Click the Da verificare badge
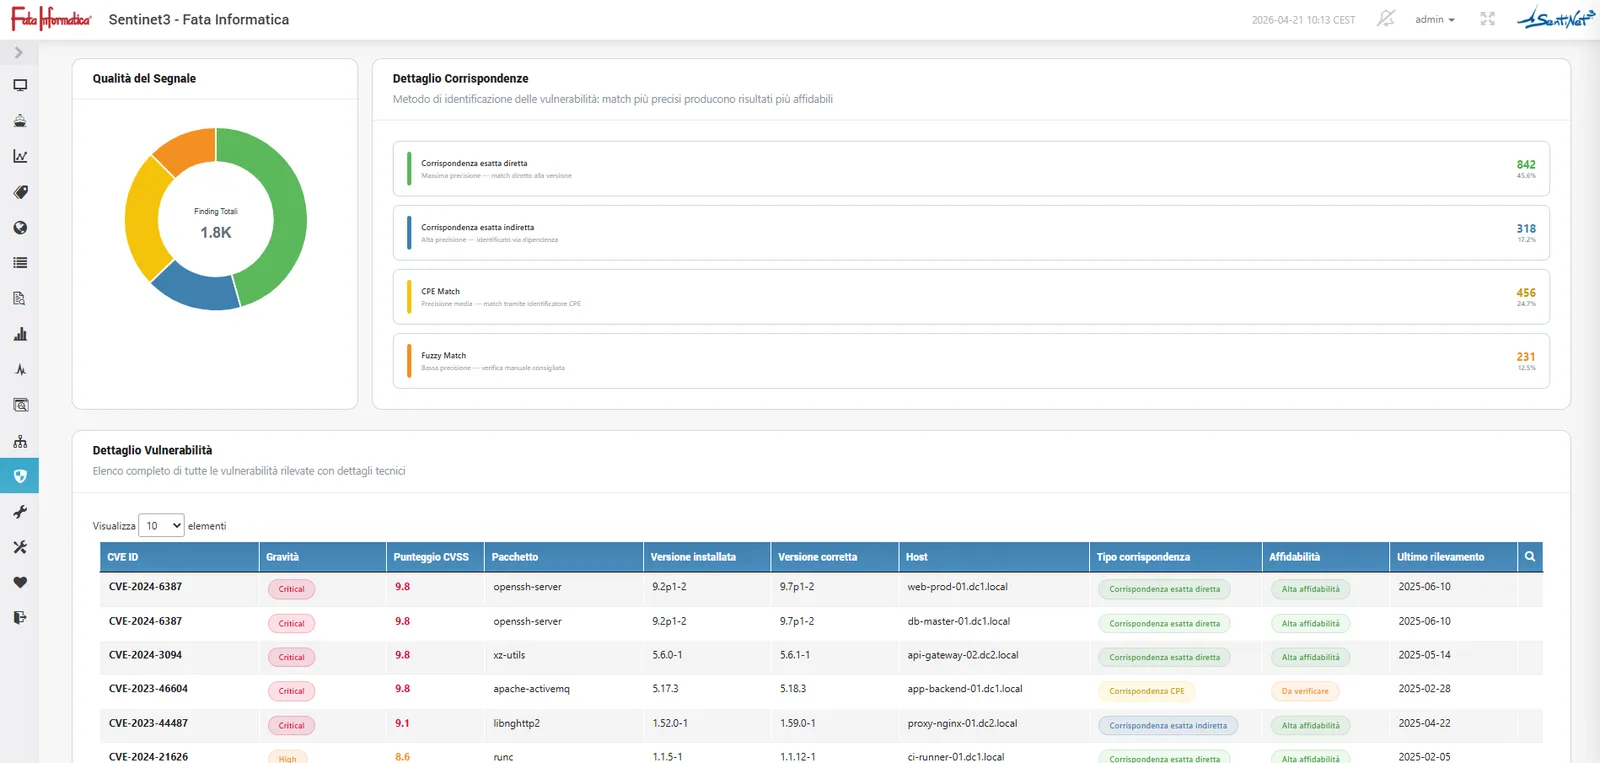 (1305, 691)
